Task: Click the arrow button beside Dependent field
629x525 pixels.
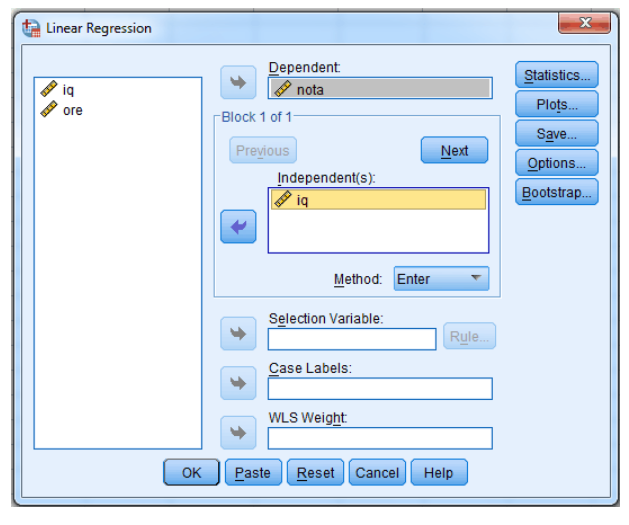Action: (x=238, y=83)
